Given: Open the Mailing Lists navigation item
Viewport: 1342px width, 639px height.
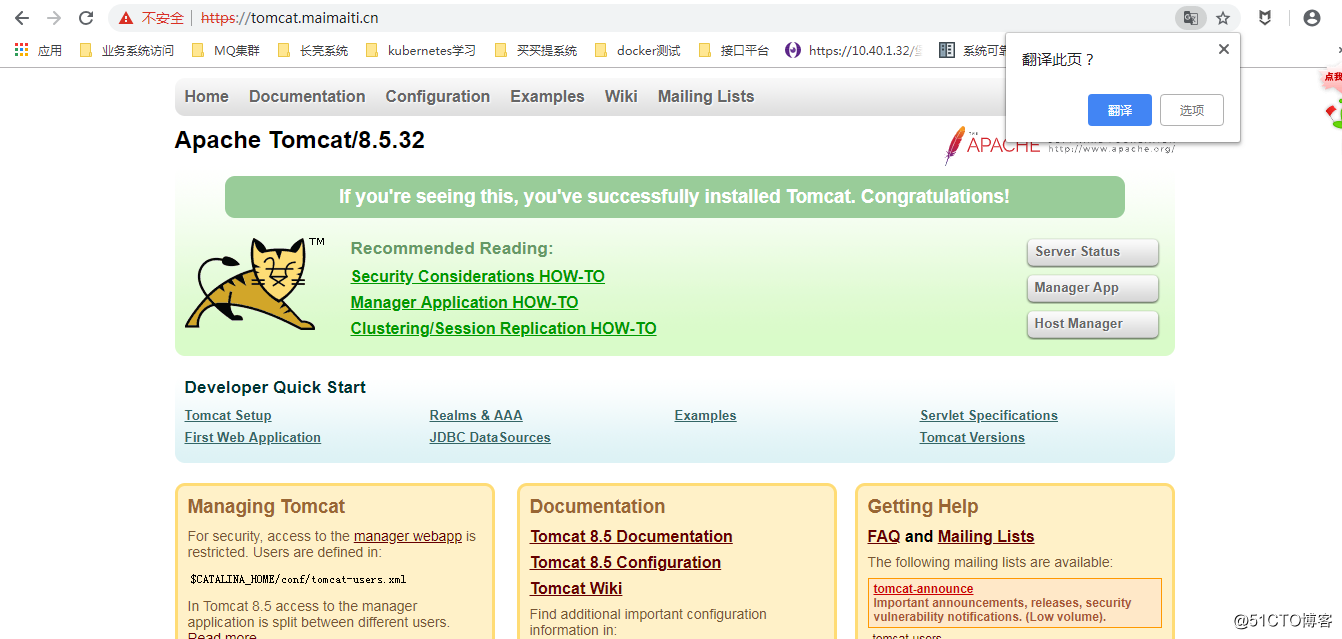Looking at the screenshot, I should coord(706,96).
